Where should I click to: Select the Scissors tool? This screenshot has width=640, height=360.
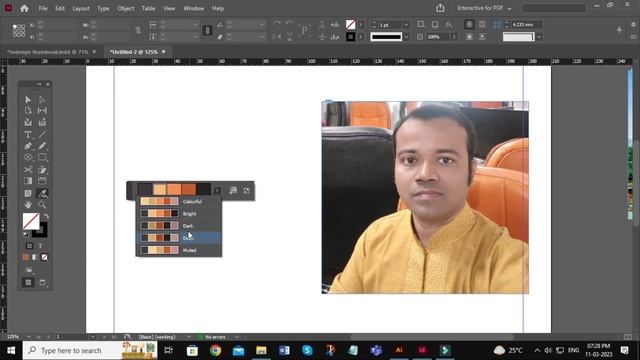click(x=28, y=169)
